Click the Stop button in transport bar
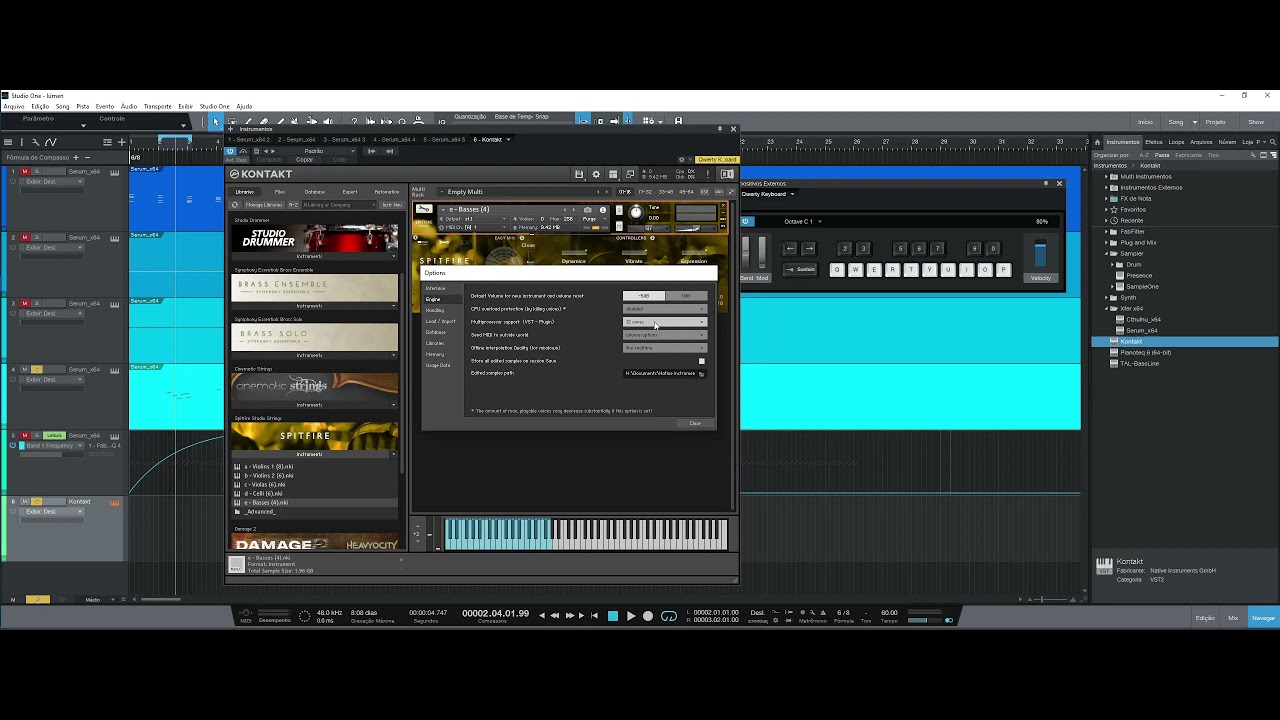 tap(613, 616)
